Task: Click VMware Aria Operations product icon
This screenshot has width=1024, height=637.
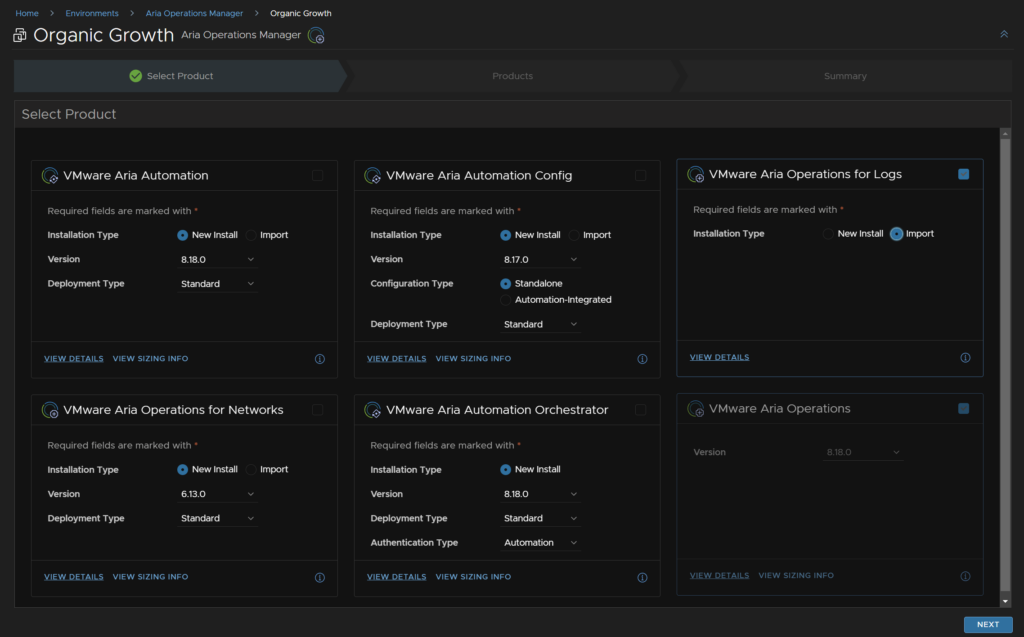Action: click(696, 409)
